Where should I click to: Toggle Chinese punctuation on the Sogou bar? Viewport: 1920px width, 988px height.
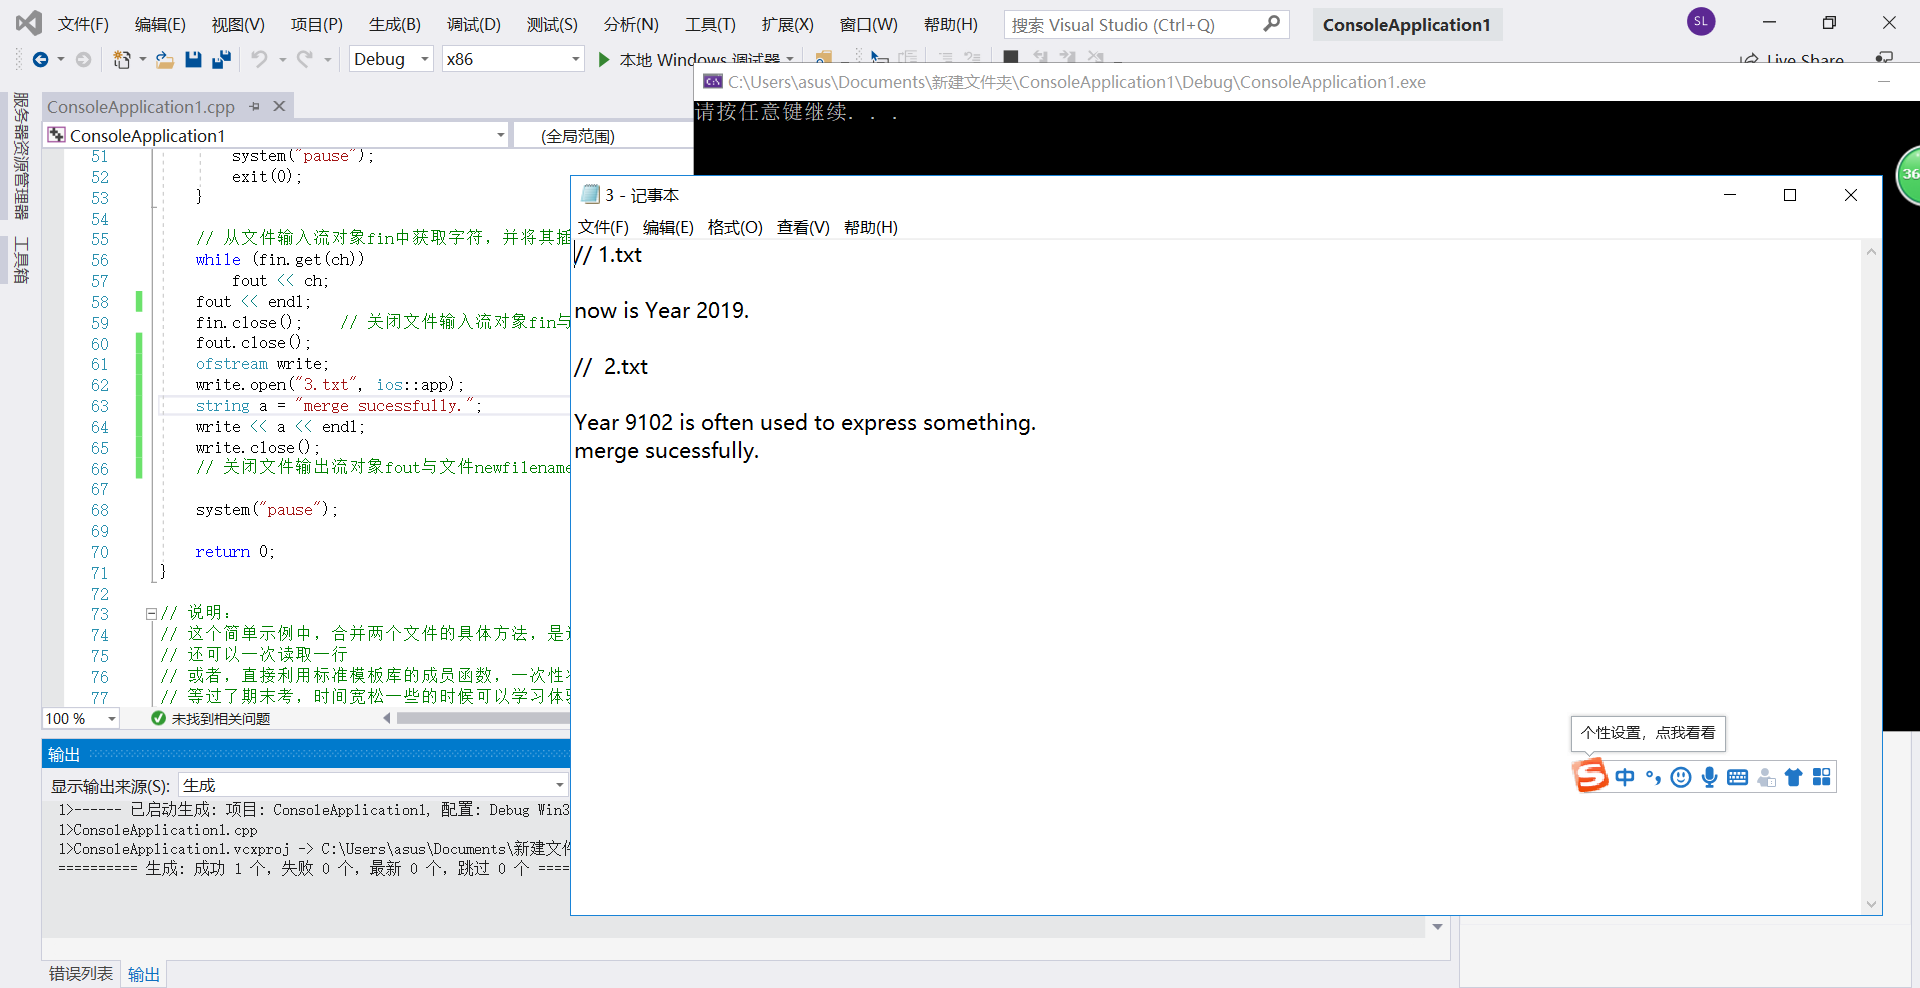[x=1653, y=777]
